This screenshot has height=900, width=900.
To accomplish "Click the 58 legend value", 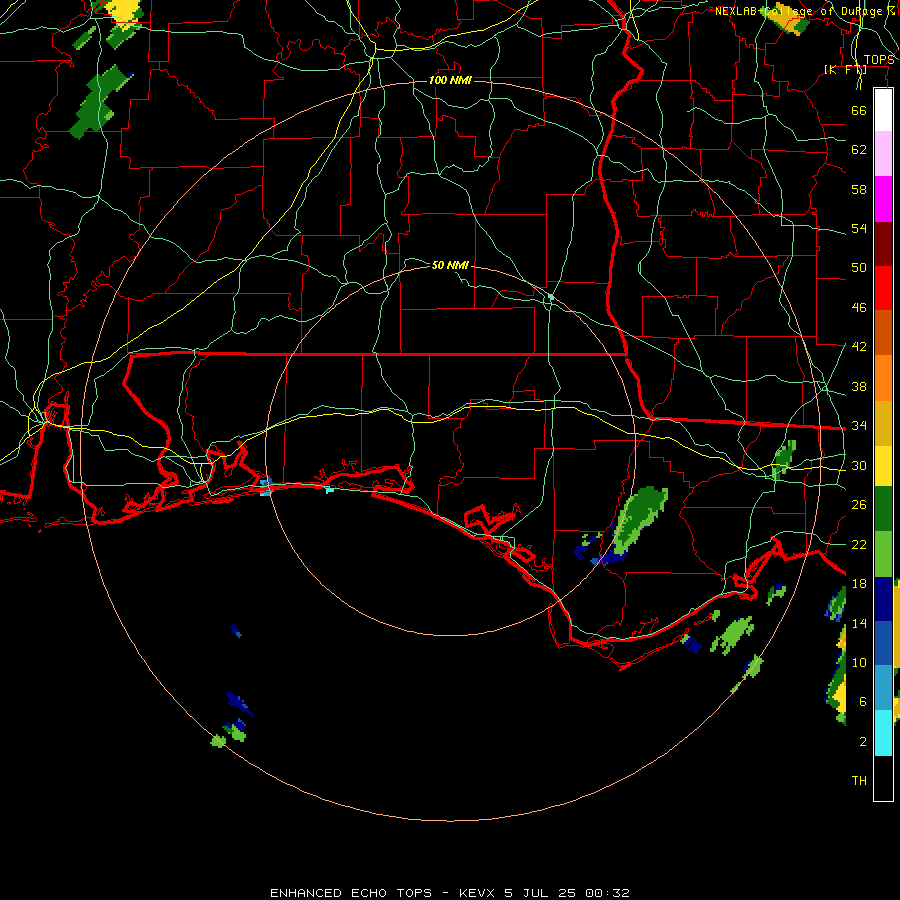I will (x=859, y=189).
